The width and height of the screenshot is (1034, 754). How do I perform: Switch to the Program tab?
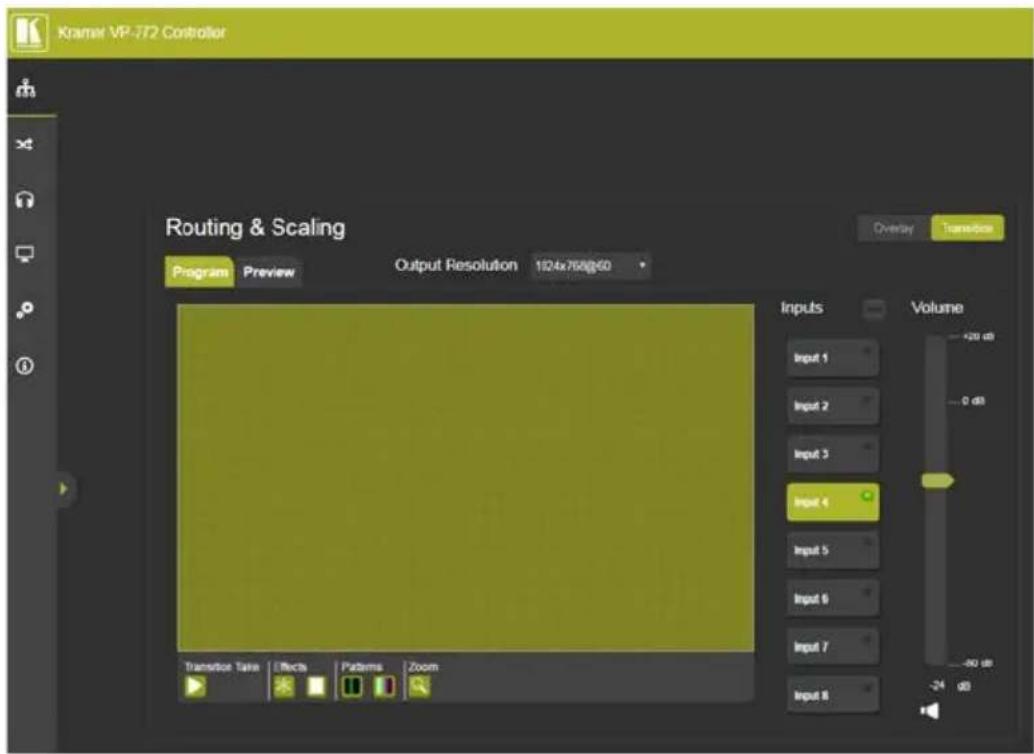click(x=199, y=272)
